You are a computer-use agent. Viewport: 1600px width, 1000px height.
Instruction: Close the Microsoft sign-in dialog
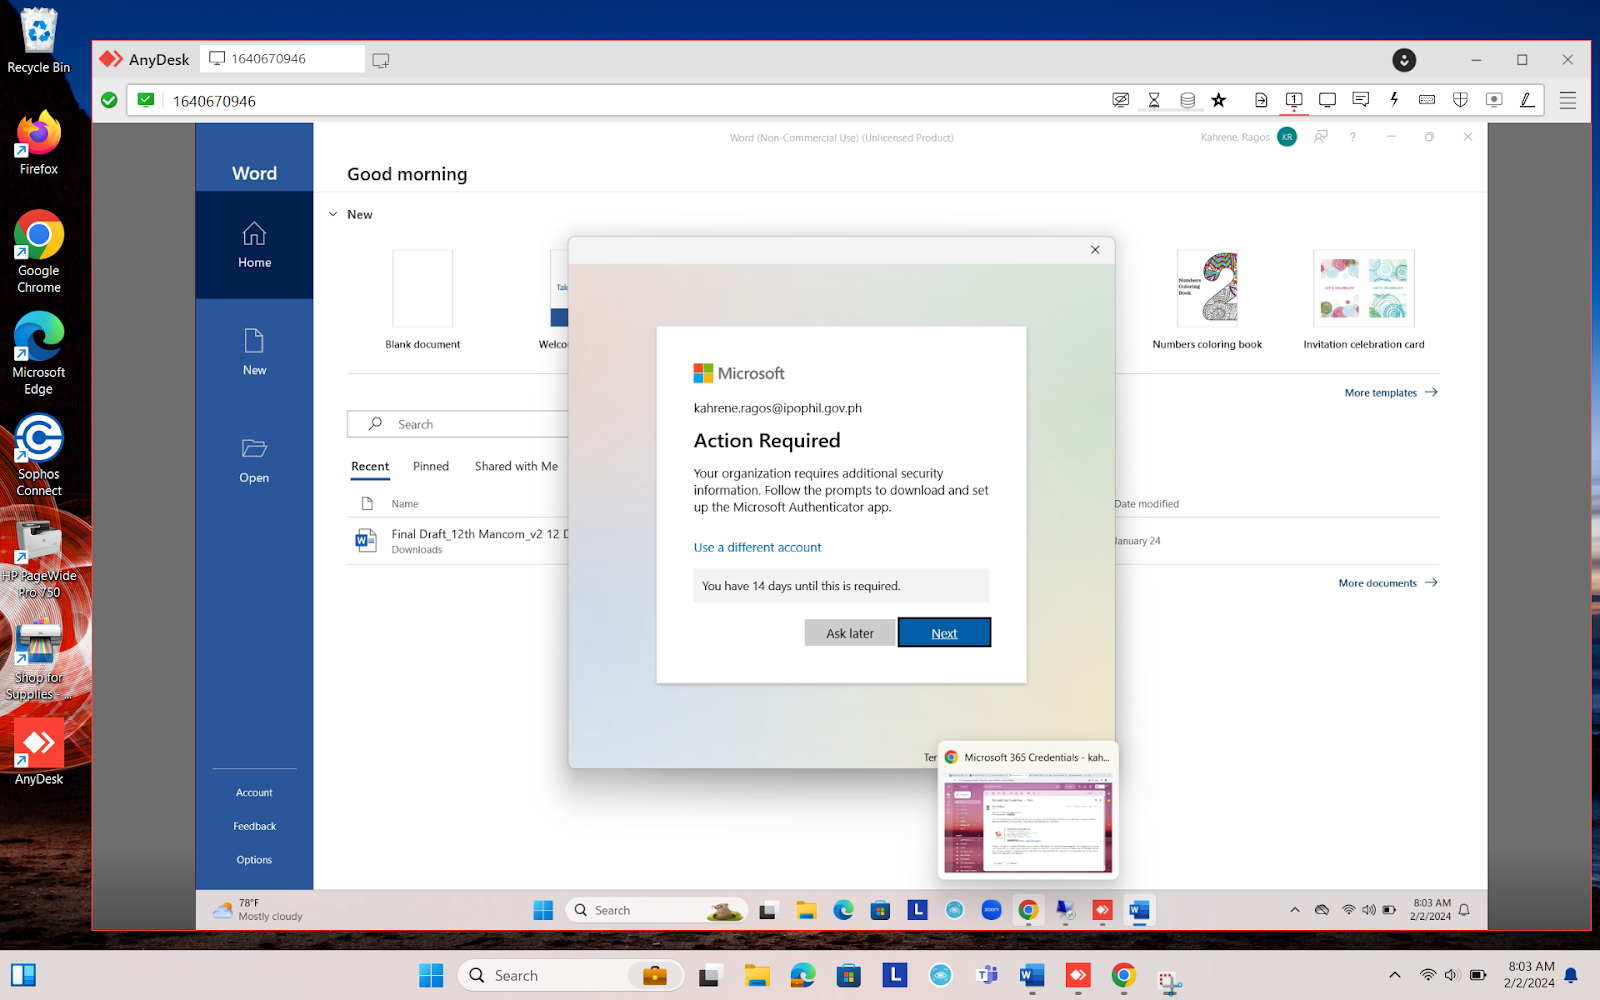(x=1095, y=250)
